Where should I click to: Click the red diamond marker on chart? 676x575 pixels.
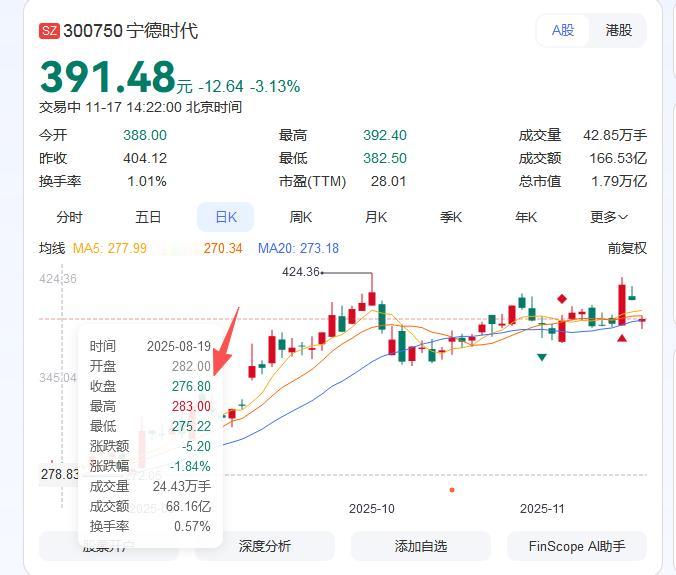(562, 299)
